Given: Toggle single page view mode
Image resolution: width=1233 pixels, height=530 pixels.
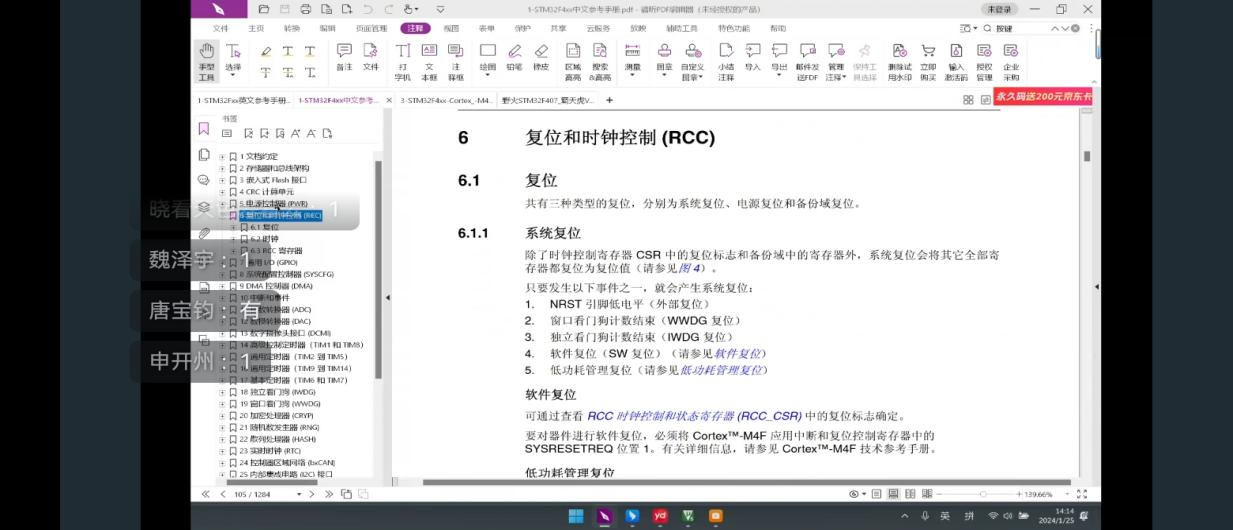Looking at the screenshot, I should point(877,494).
